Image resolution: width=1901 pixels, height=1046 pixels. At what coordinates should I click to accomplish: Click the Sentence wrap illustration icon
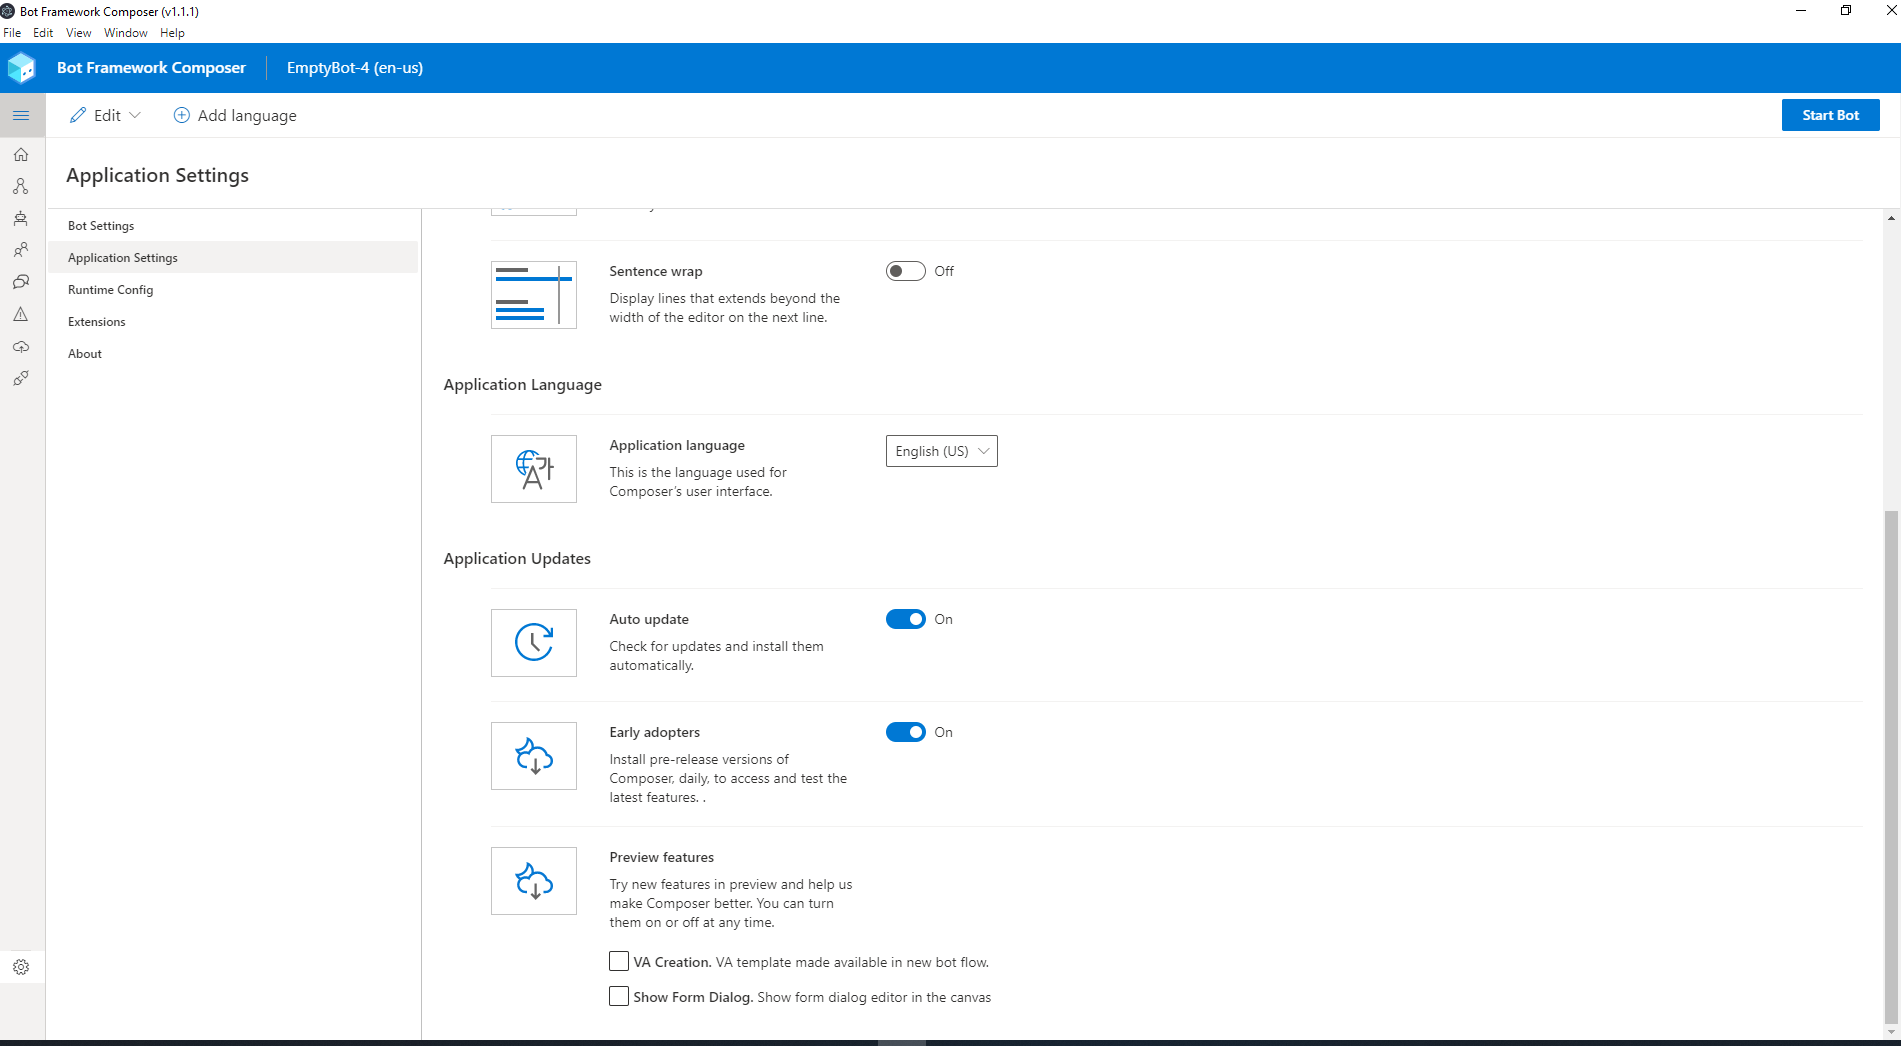(x=534, y=295)
